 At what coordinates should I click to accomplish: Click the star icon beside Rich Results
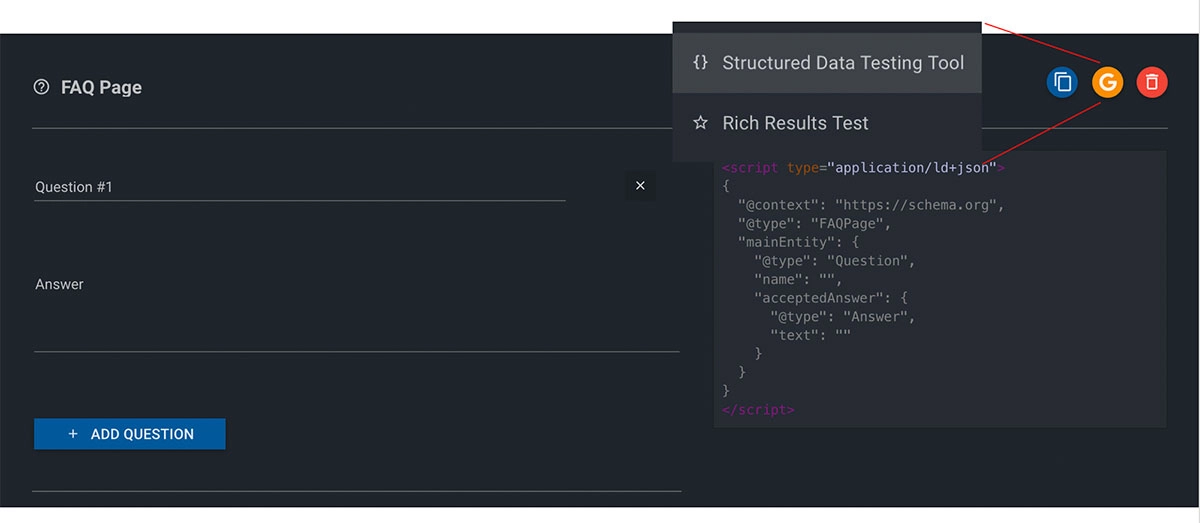701,123
